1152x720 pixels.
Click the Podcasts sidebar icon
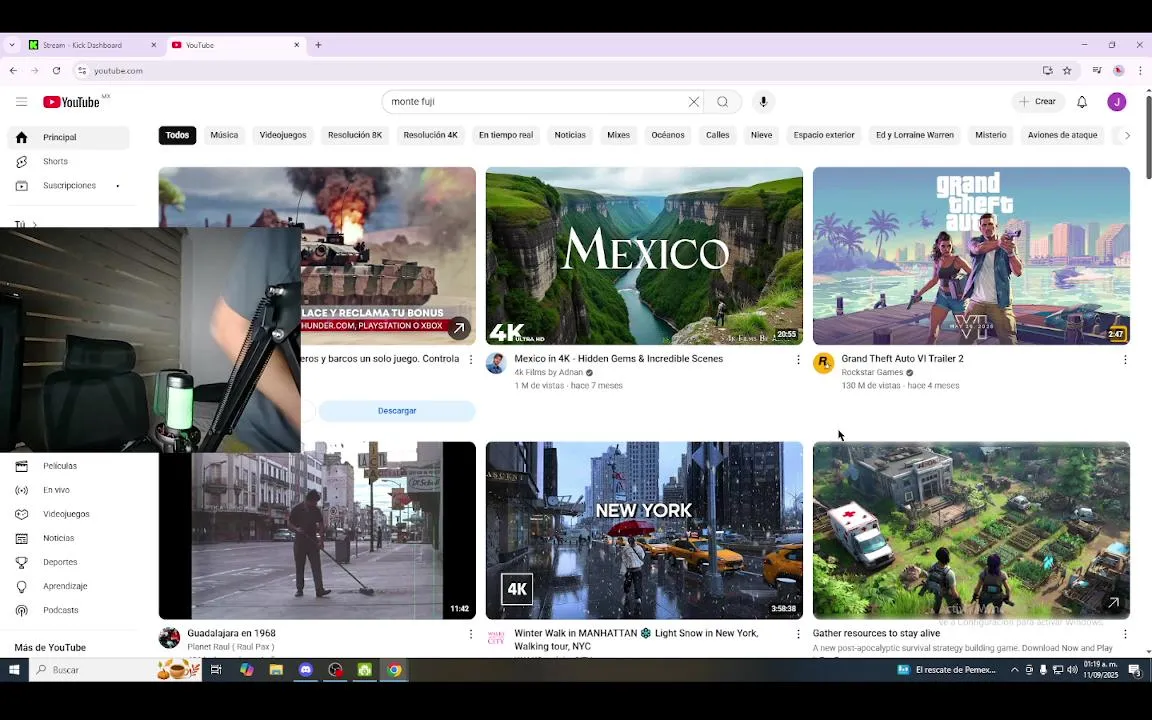(x=21, y=611)
